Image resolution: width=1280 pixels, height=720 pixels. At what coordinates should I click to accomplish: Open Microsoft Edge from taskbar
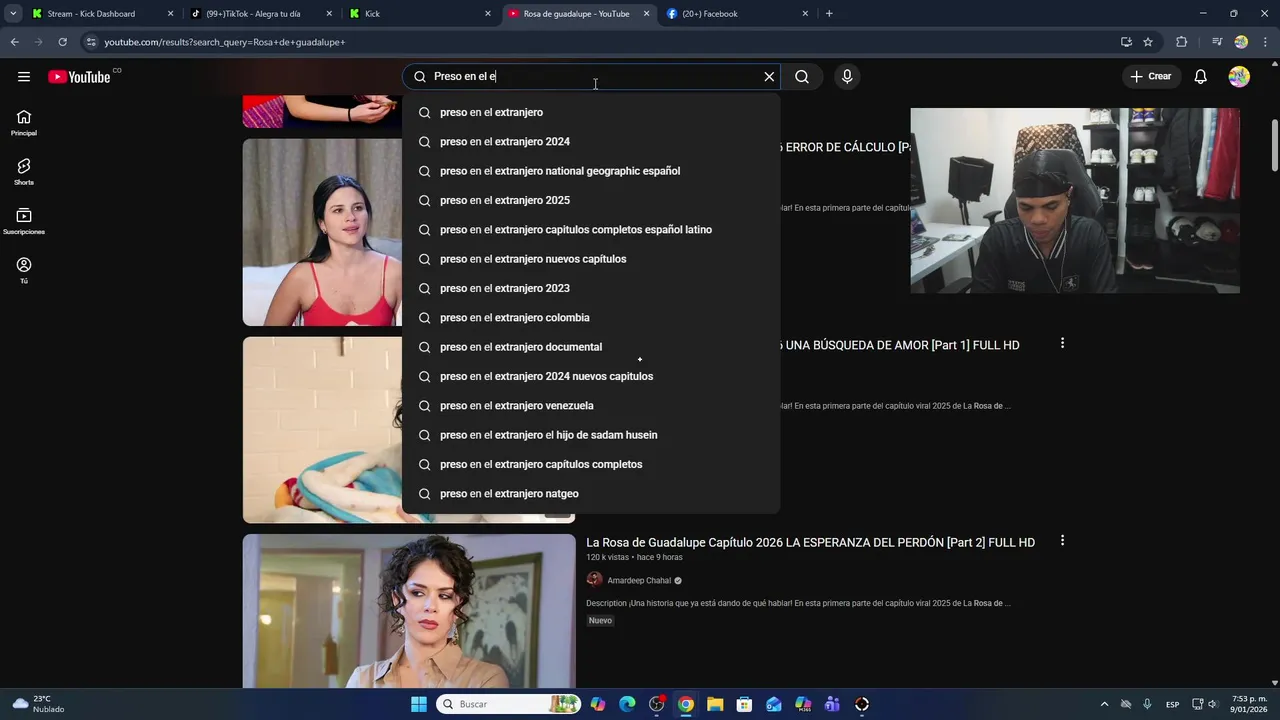627,704
